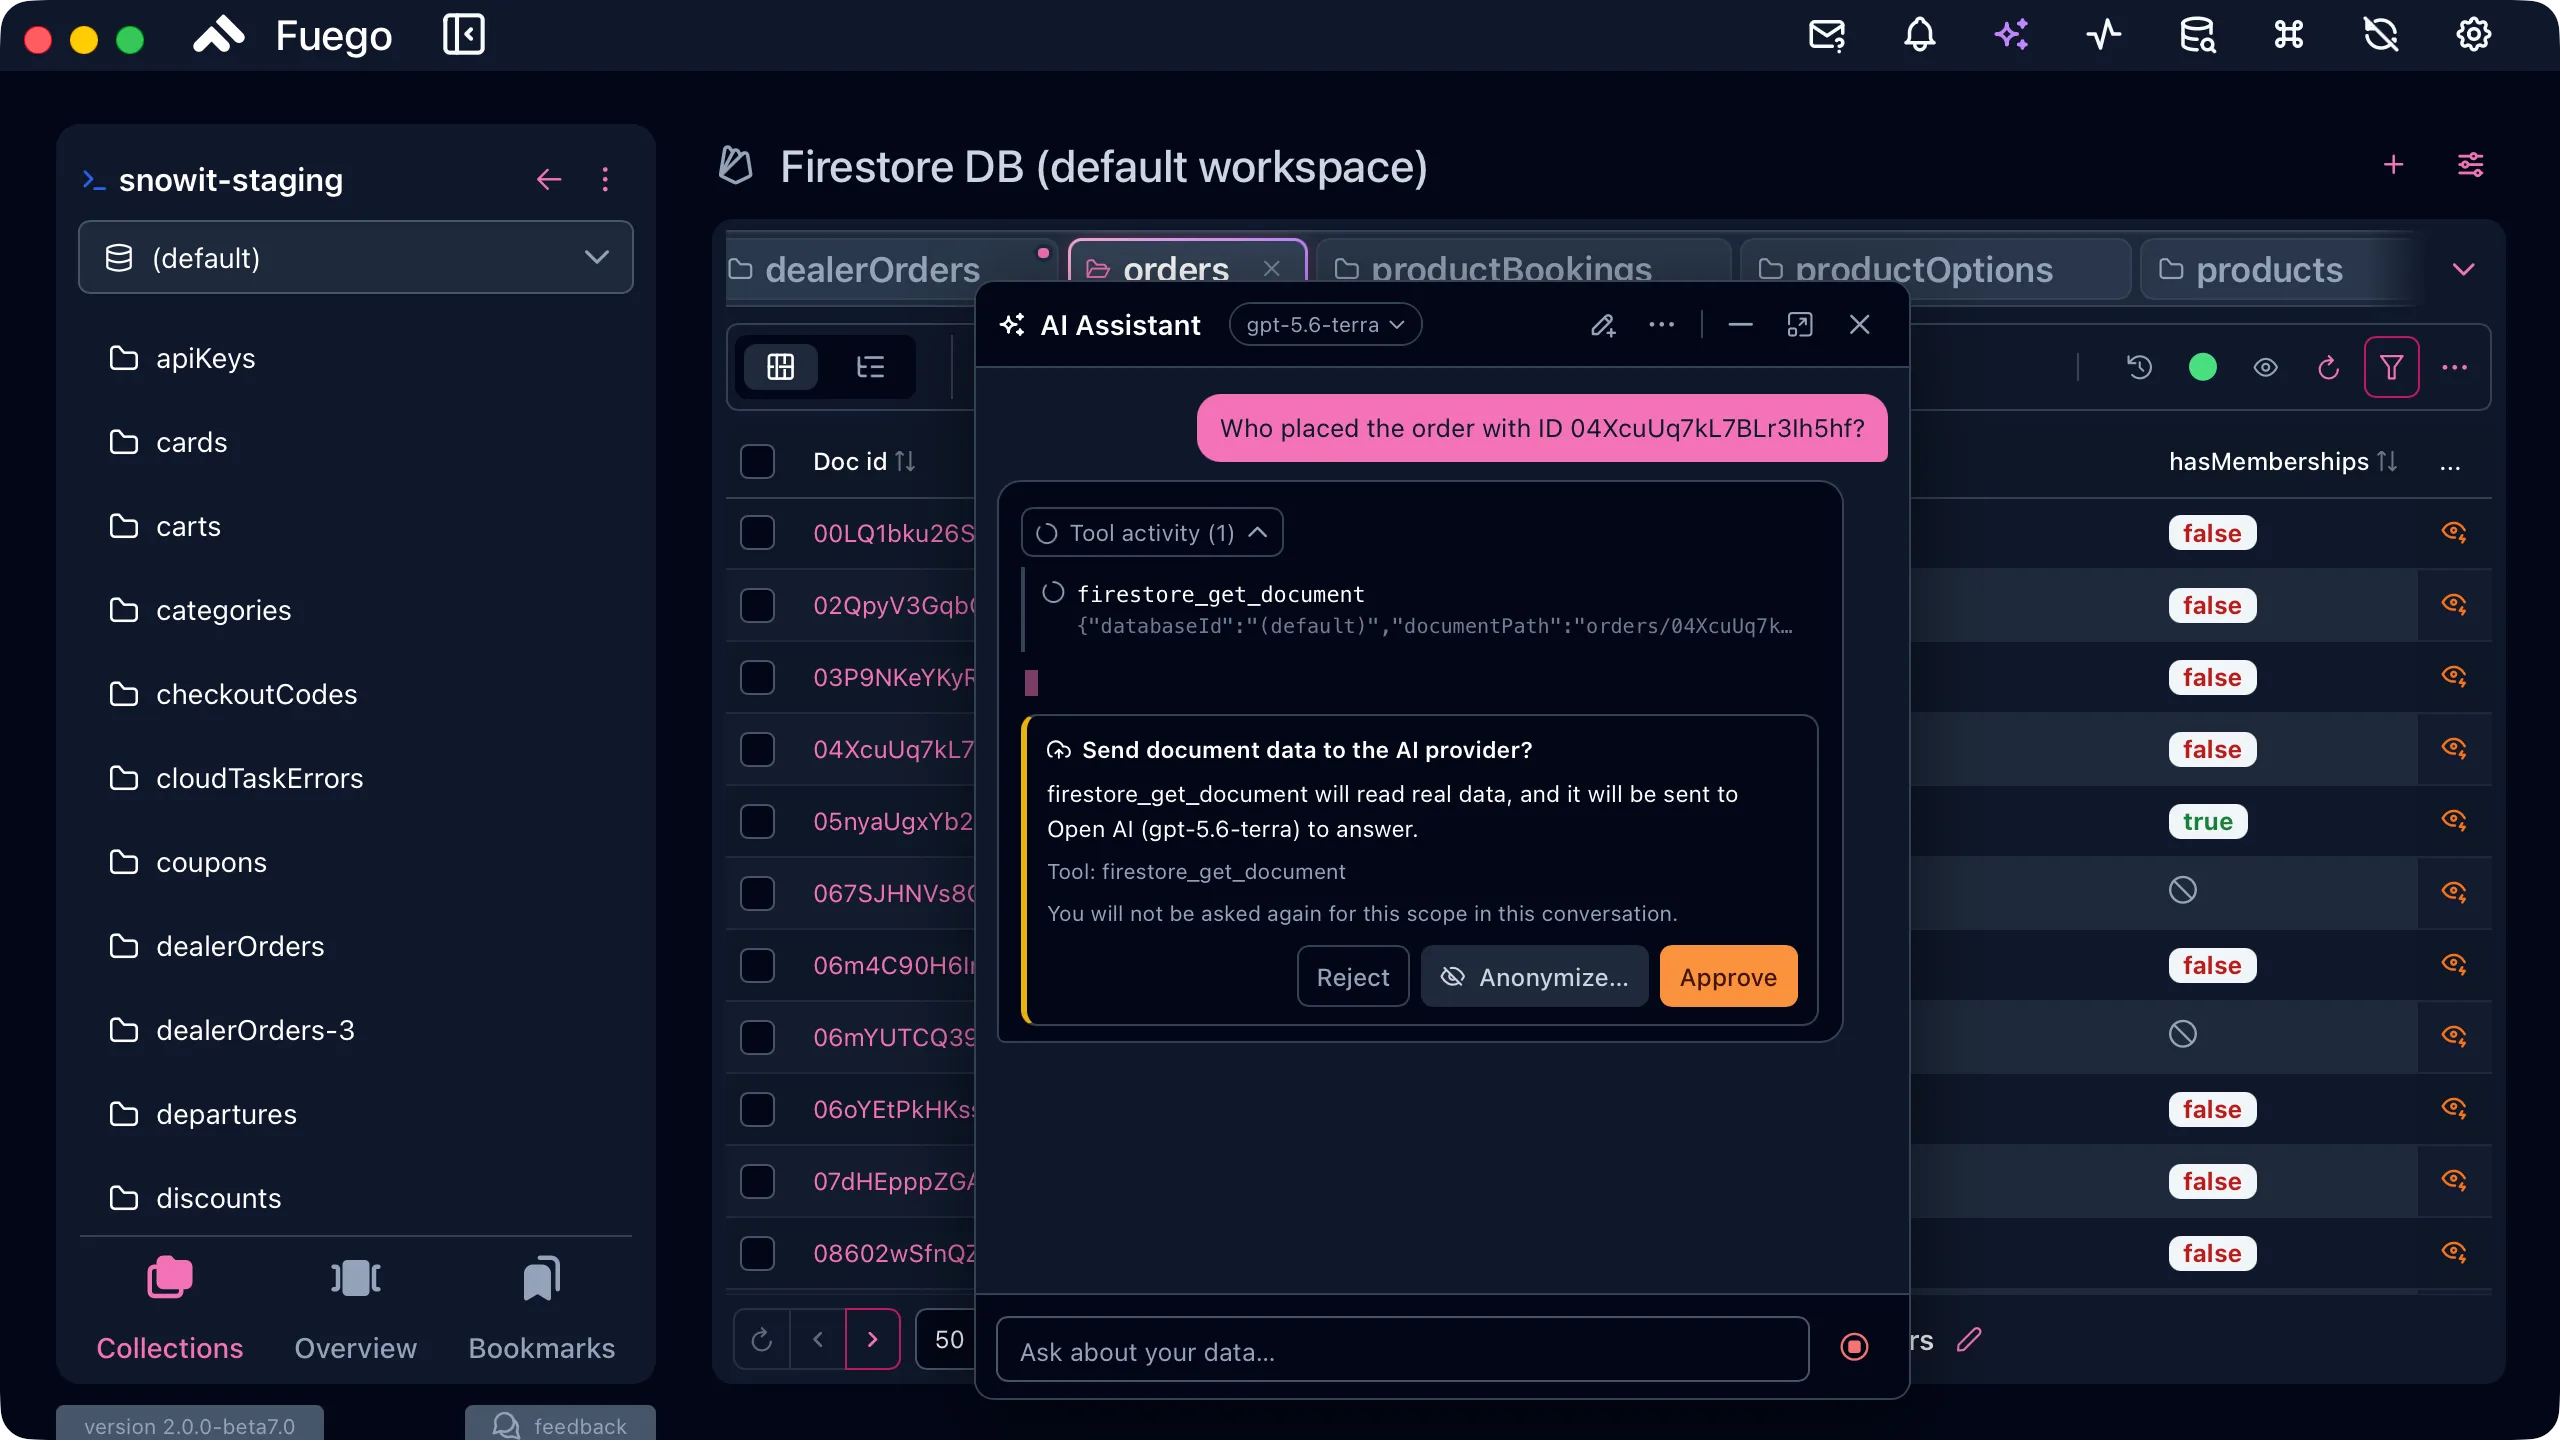Click the pencil edit icon in the table footer
This screenshot has width=2560, height=1440.
[1969, 1340]
